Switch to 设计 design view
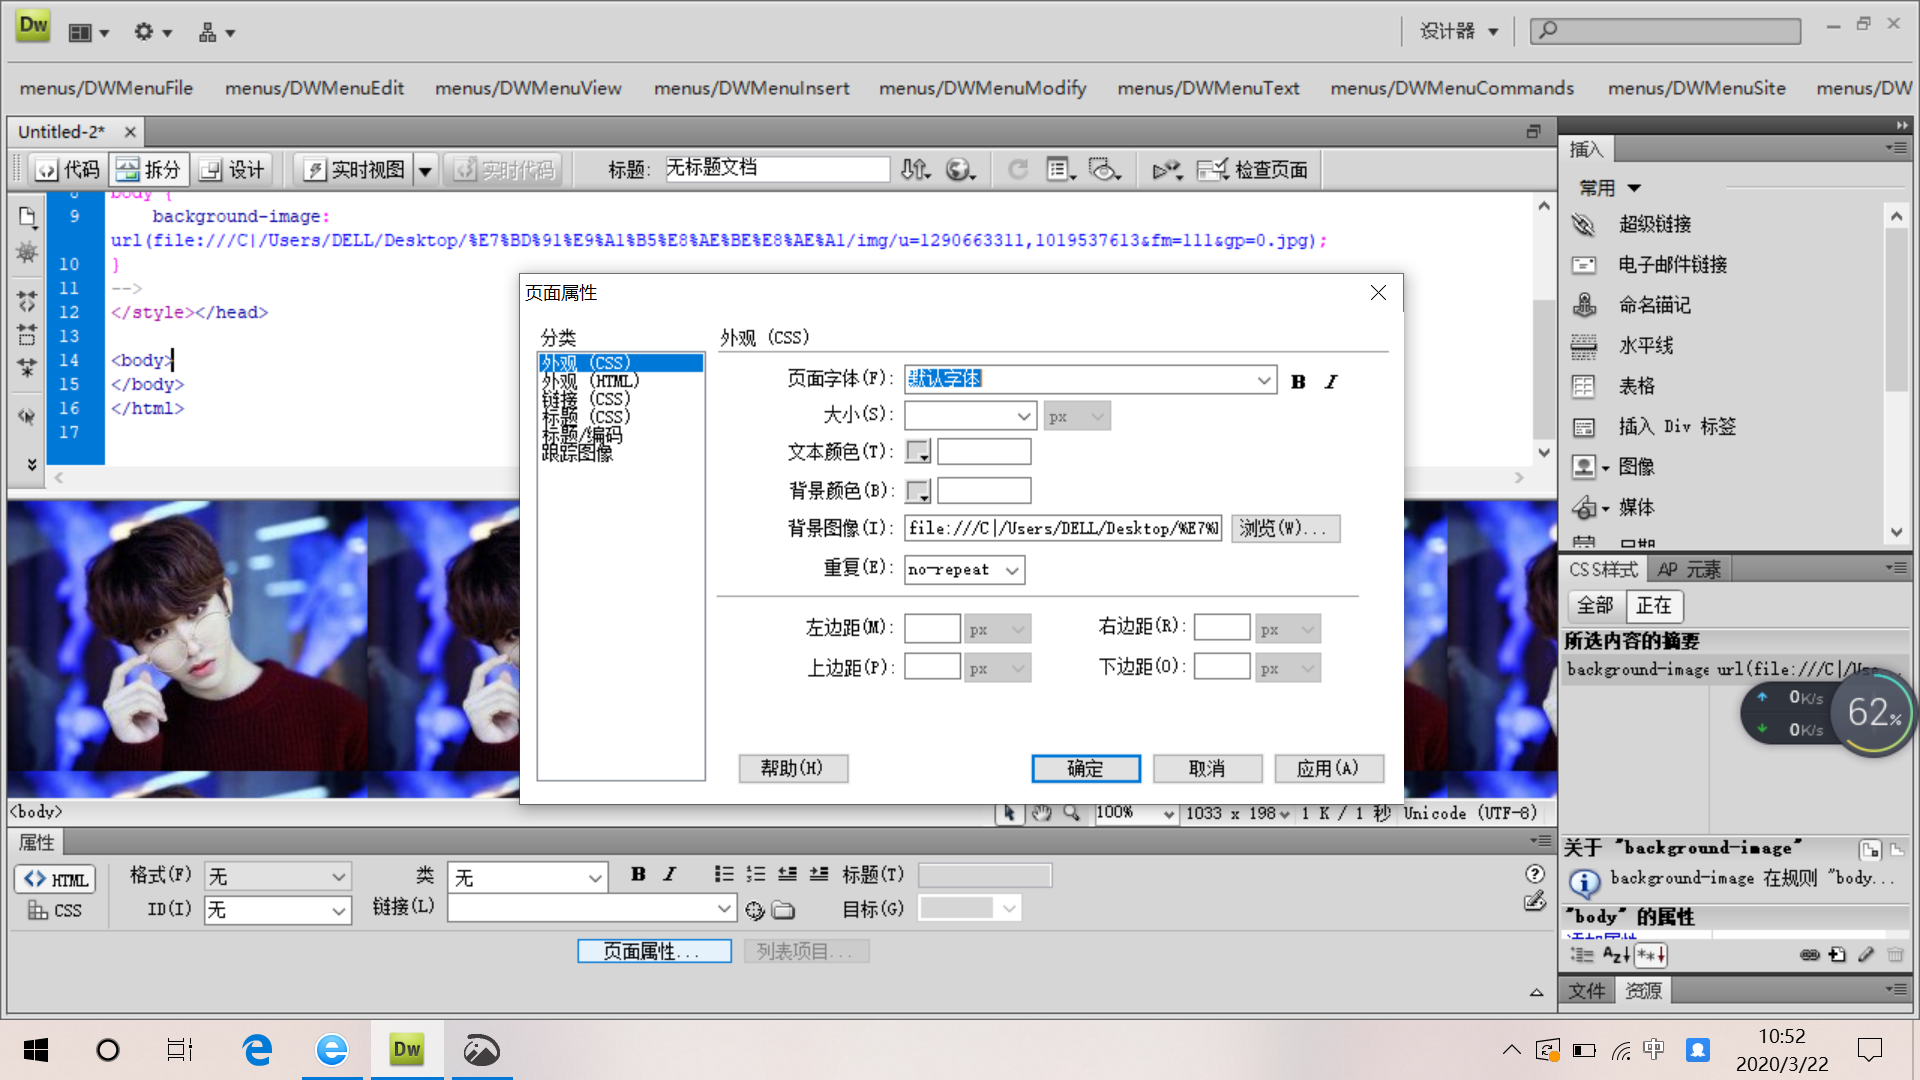1920x1080 pixels. pos(233,169)
